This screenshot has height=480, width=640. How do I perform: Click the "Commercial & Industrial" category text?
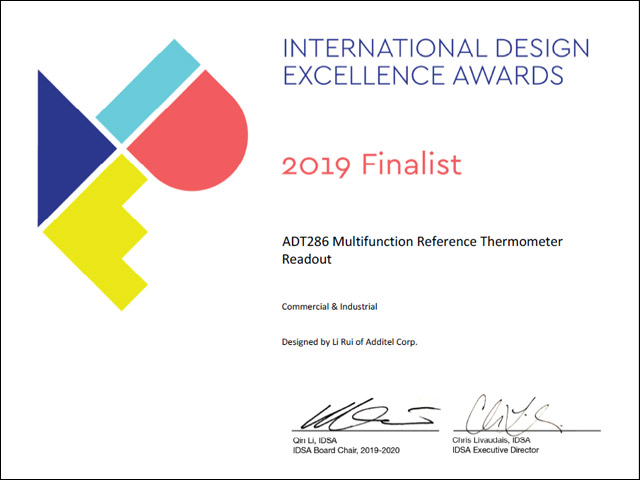(x=331, y=306)
